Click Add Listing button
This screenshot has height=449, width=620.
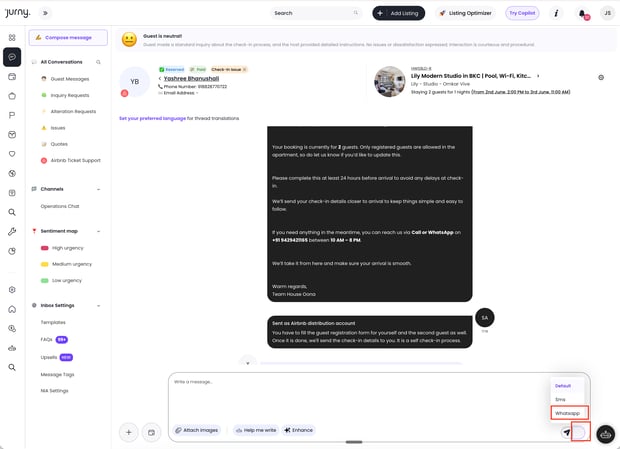point(399,13)
